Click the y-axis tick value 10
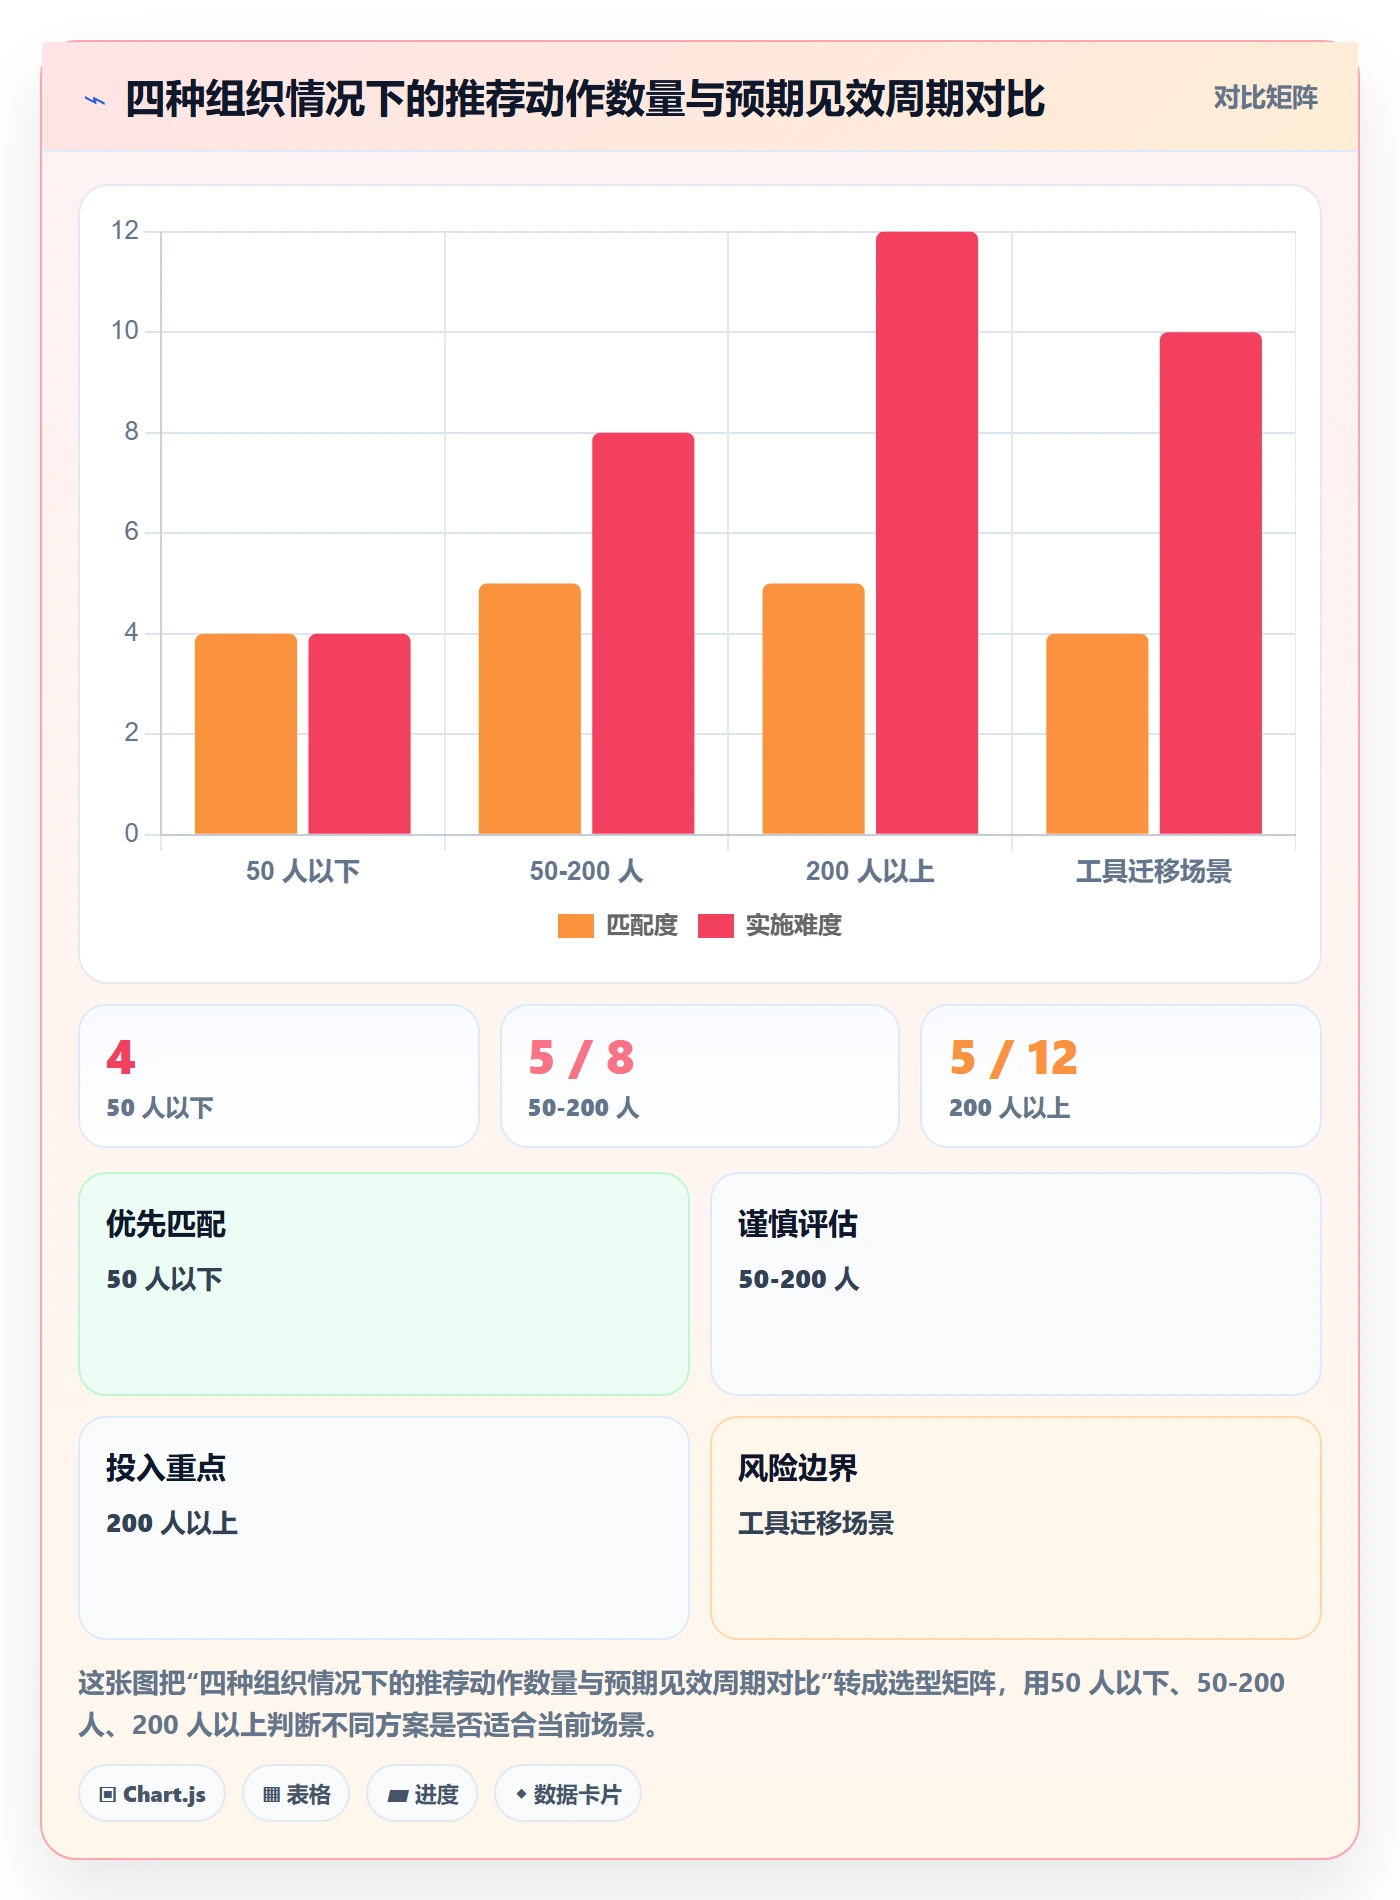The width and height of the screenshot is (1400, 1900). tap(125, 331)
